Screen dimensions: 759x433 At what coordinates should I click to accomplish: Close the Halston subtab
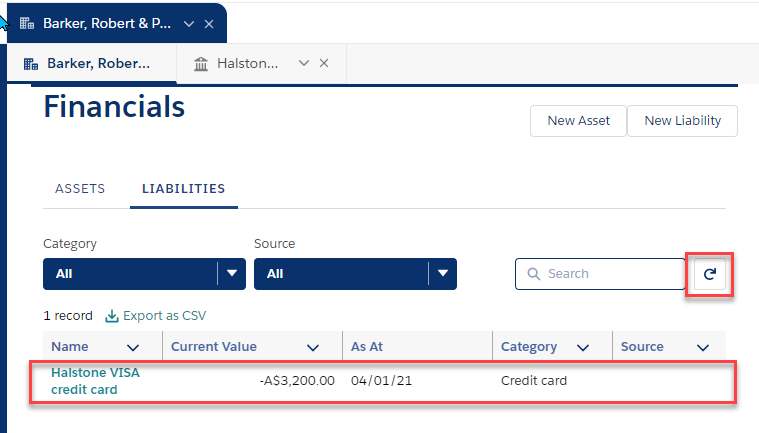click(324, 63)
